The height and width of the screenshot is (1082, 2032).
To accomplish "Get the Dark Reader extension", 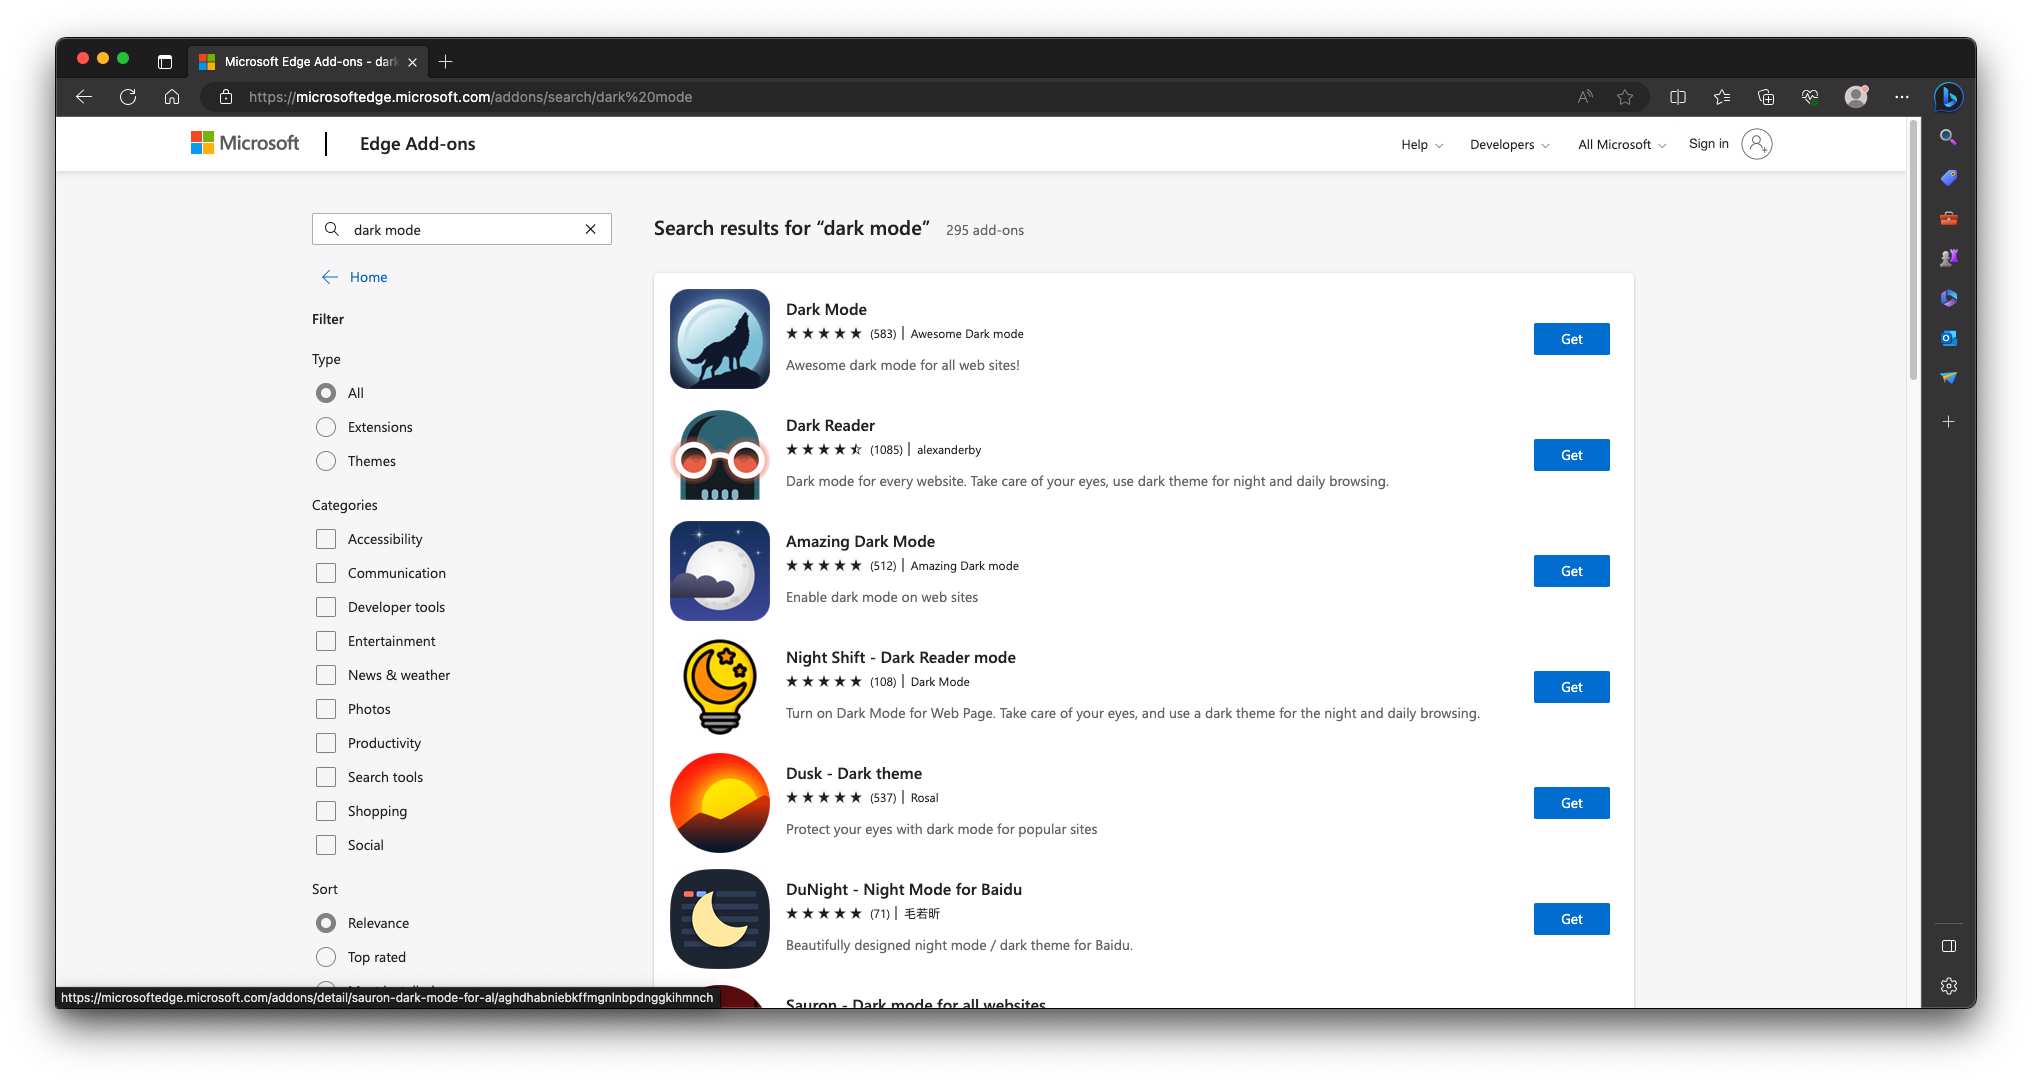I will click(1571, 455).
